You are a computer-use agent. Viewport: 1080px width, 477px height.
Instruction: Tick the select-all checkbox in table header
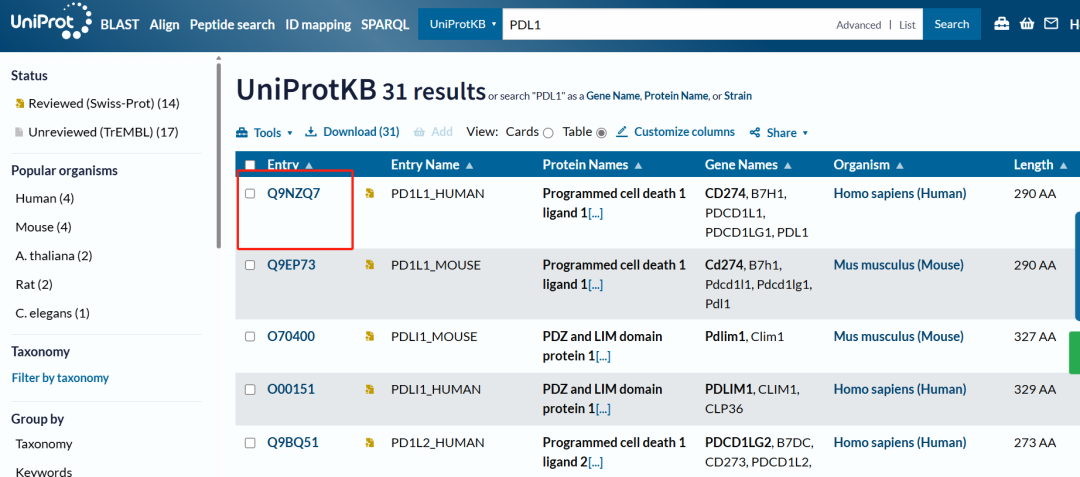click(x=250, y=166)
